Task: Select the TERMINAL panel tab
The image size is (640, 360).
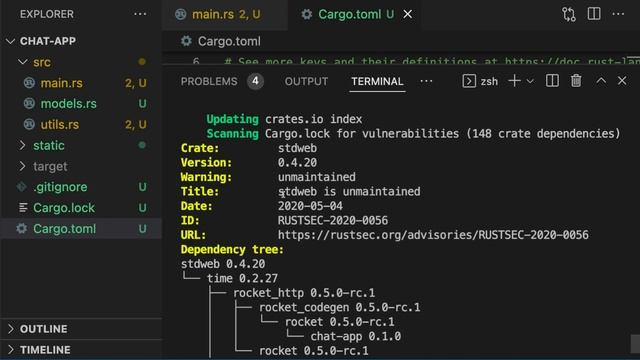Action: tap(377, 81)
